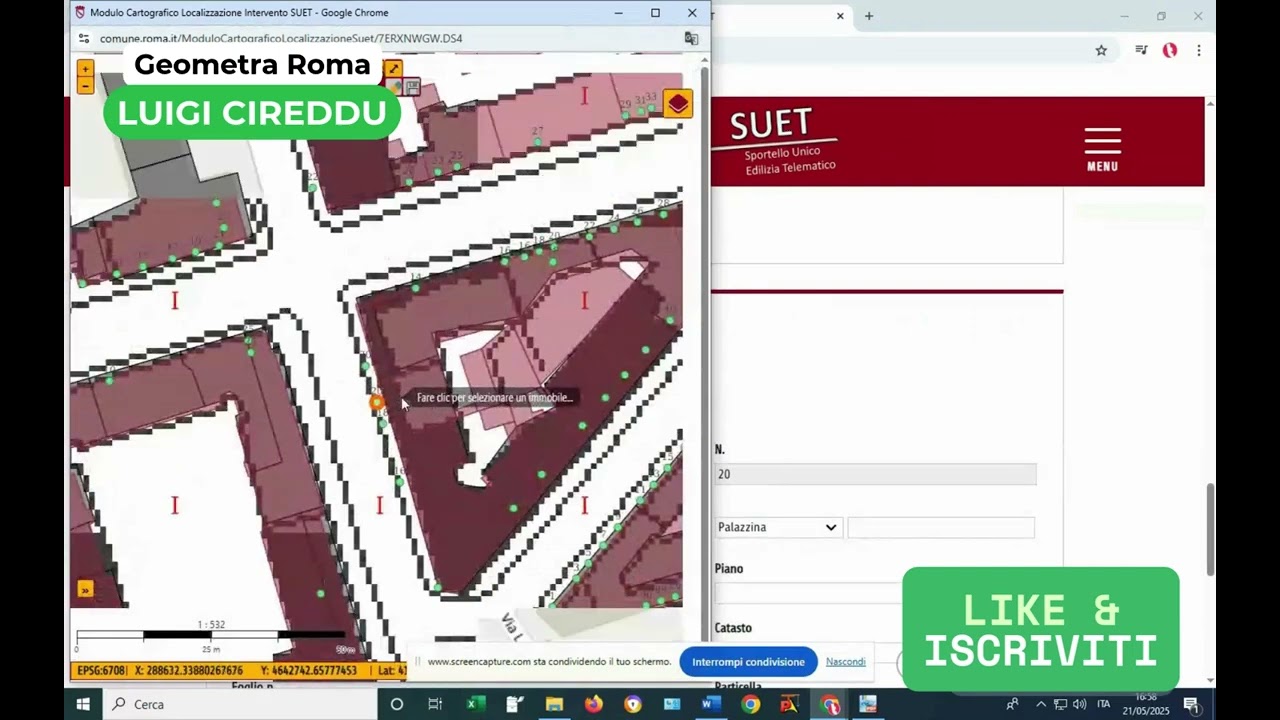Image resolution: width=1280 pixels, height=720 pixels.
Task: Click the civic number field showing 20
Action: [875, 474]
